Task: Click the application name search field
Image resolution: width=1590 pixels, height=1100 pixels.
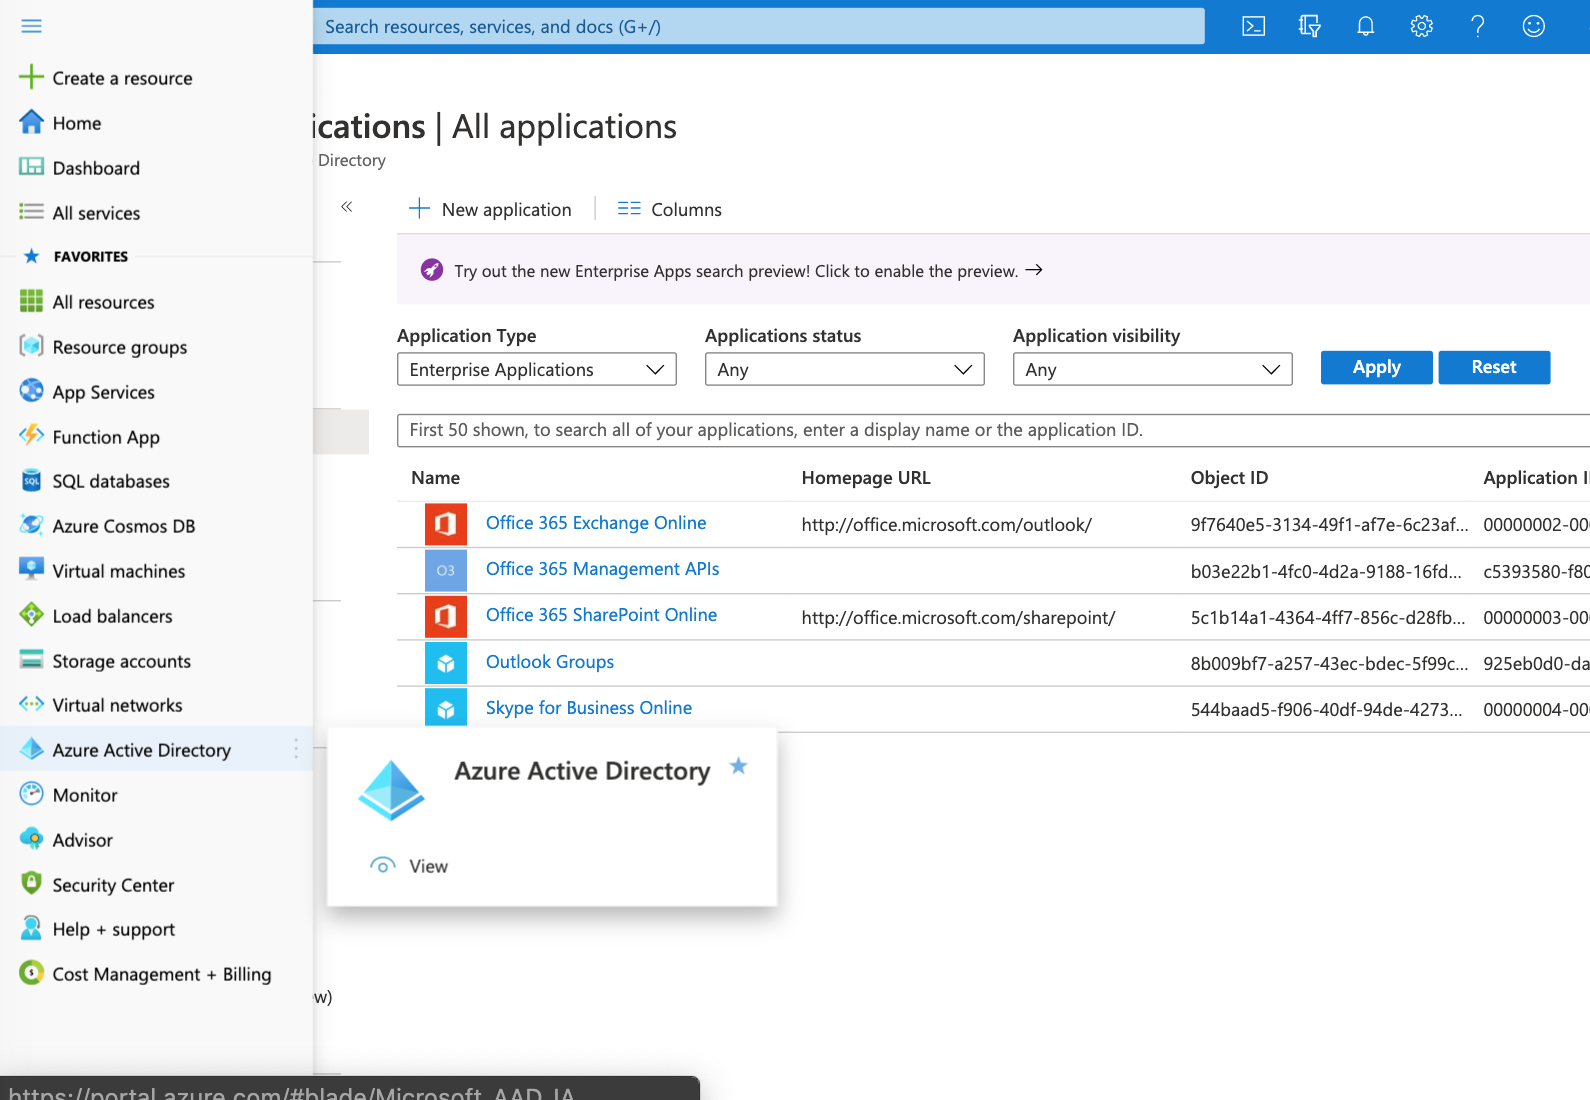Action: point(990,430)
